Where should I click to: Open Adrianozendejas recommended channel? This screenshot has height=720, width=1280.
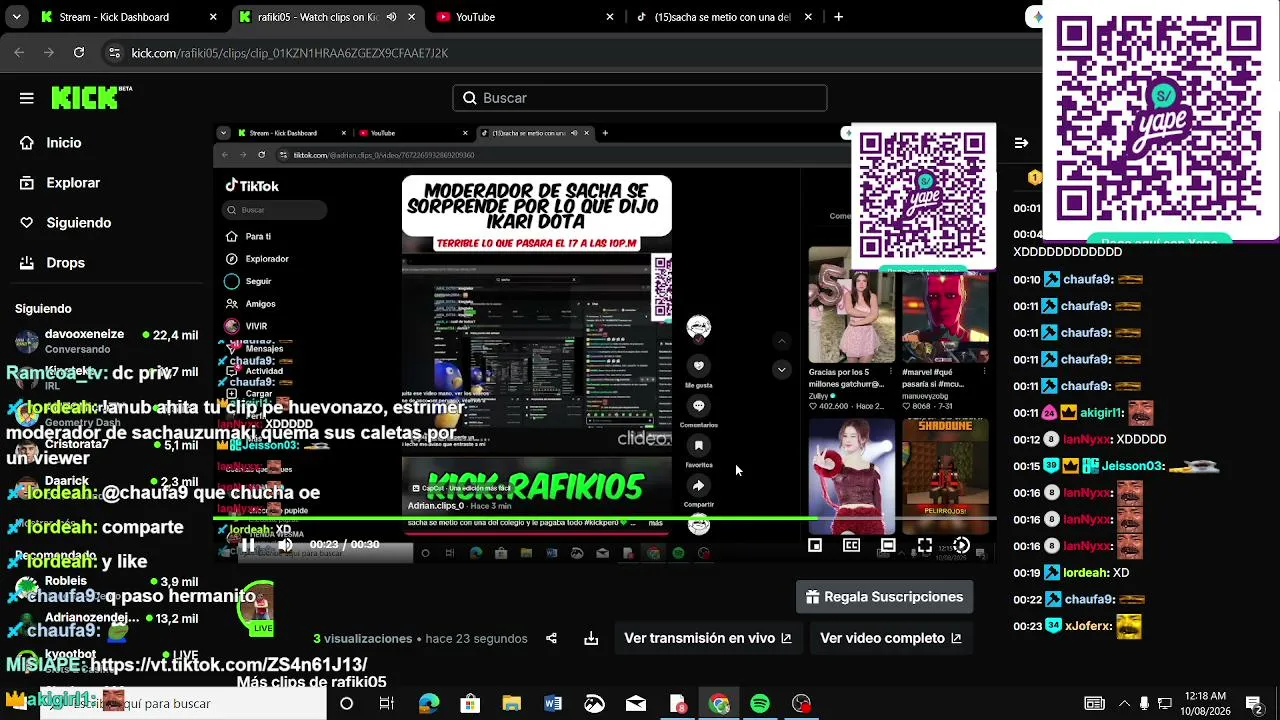click(107, 625)
